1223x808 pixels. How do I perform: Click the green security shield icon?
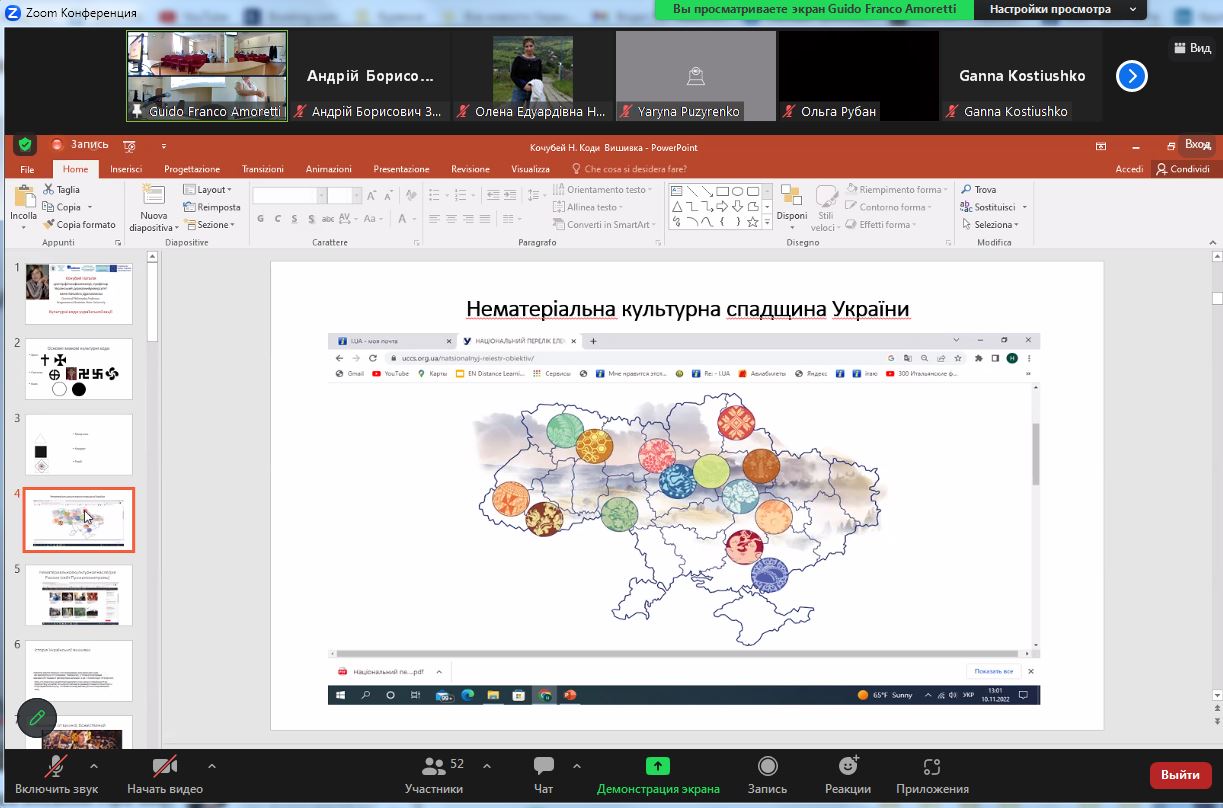(25, 145)
